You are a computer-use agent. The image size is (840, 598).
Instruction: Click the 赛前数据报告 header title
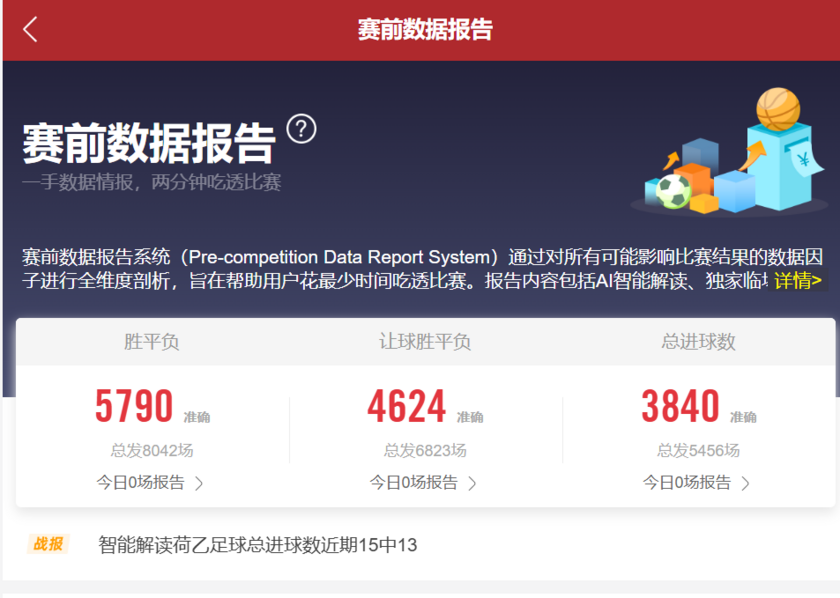[425, 30]
